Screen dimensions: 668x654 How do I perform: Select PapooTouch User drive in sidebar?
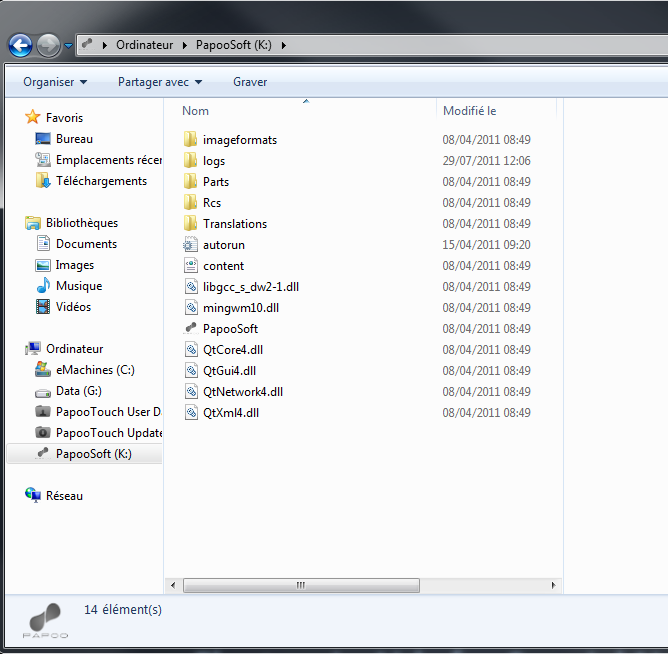click(x=108, y=412)
